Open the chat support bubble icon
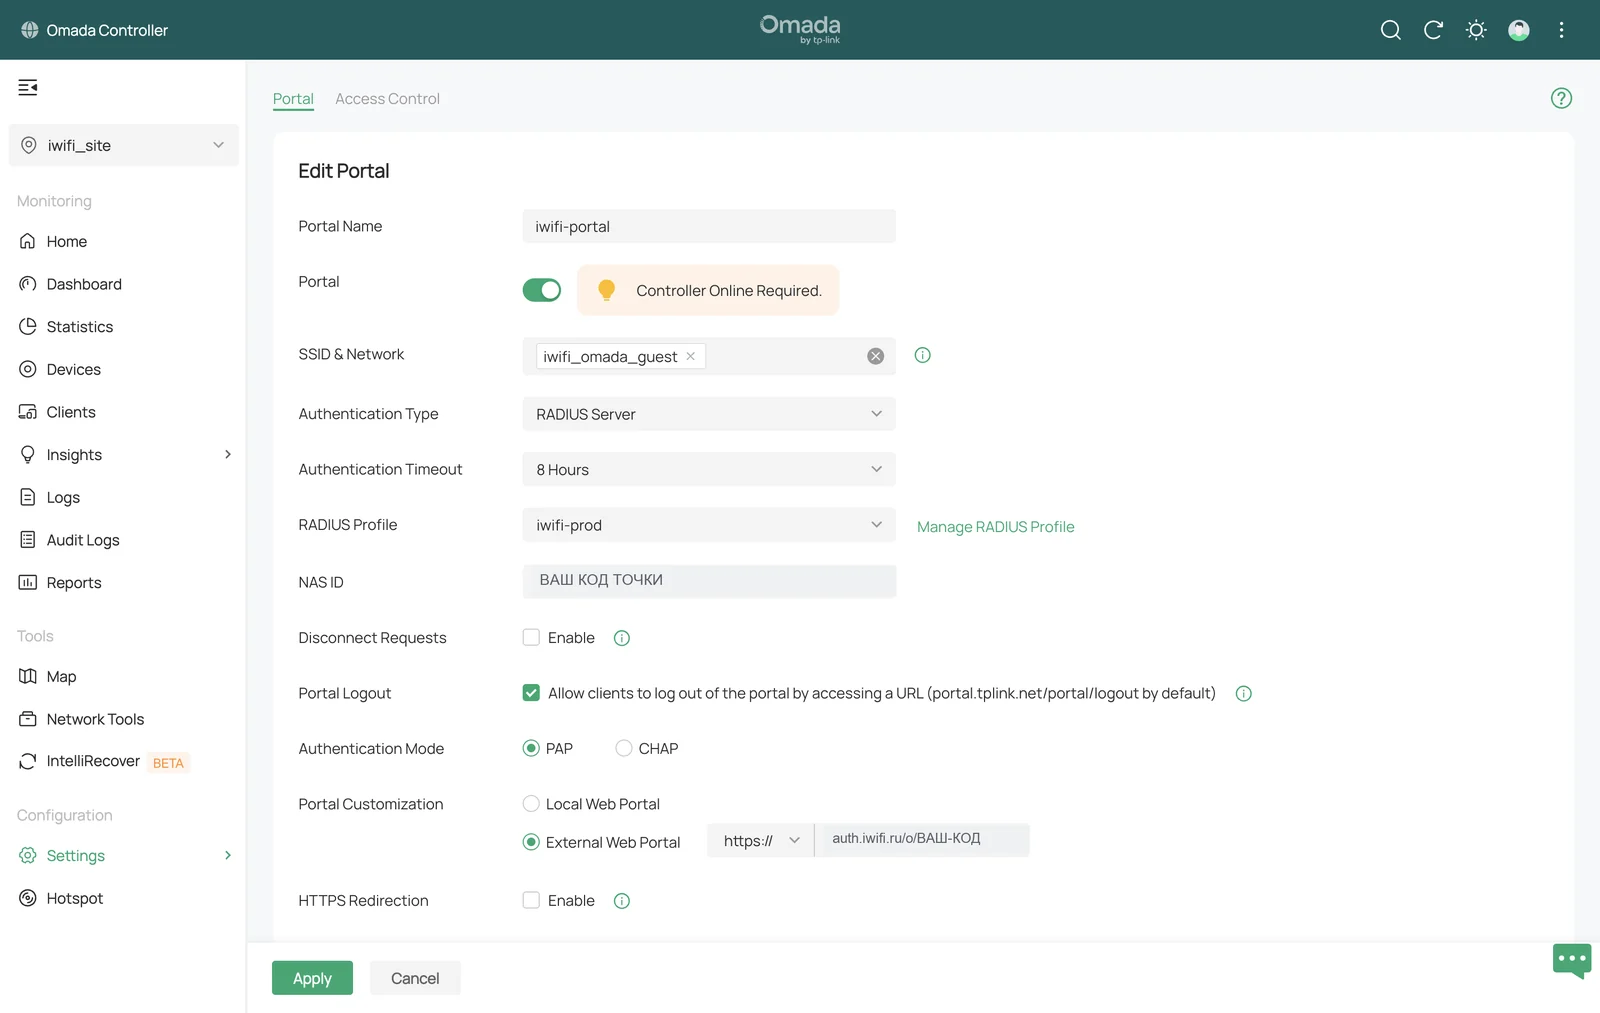 [x=1572, y=961]
